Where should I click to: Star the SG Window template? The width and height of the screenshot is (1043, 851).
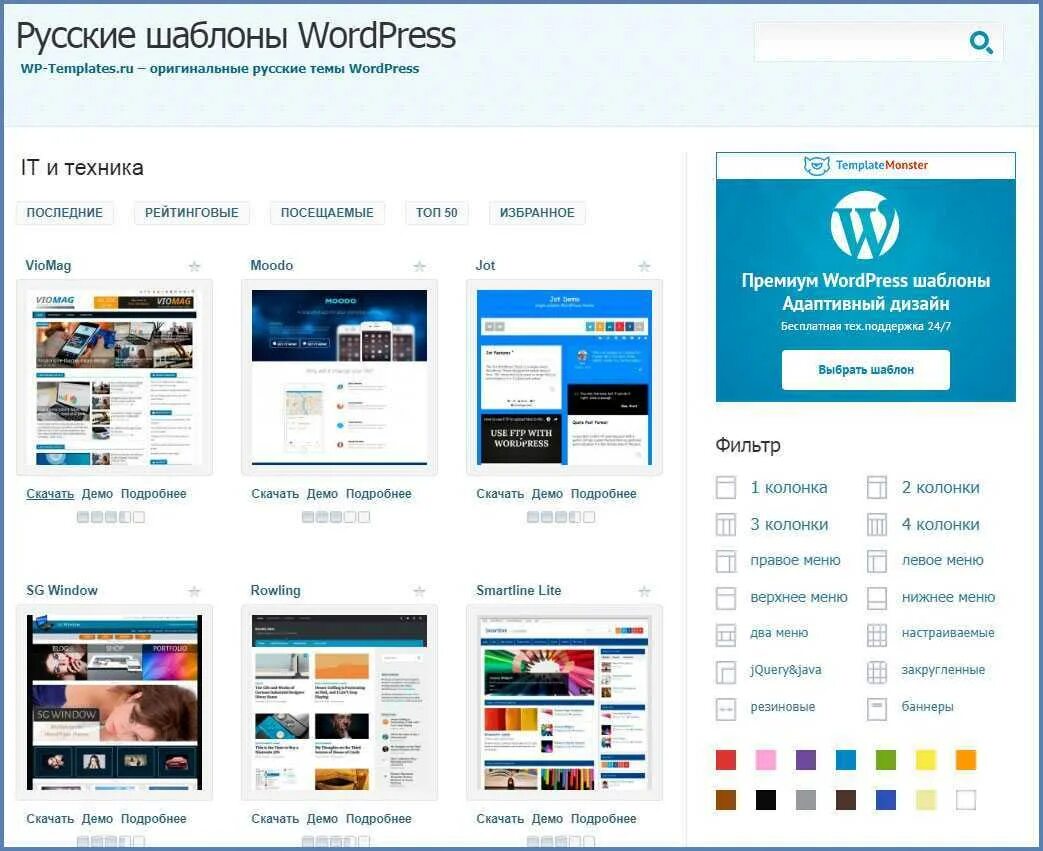[x=194, y=591]
